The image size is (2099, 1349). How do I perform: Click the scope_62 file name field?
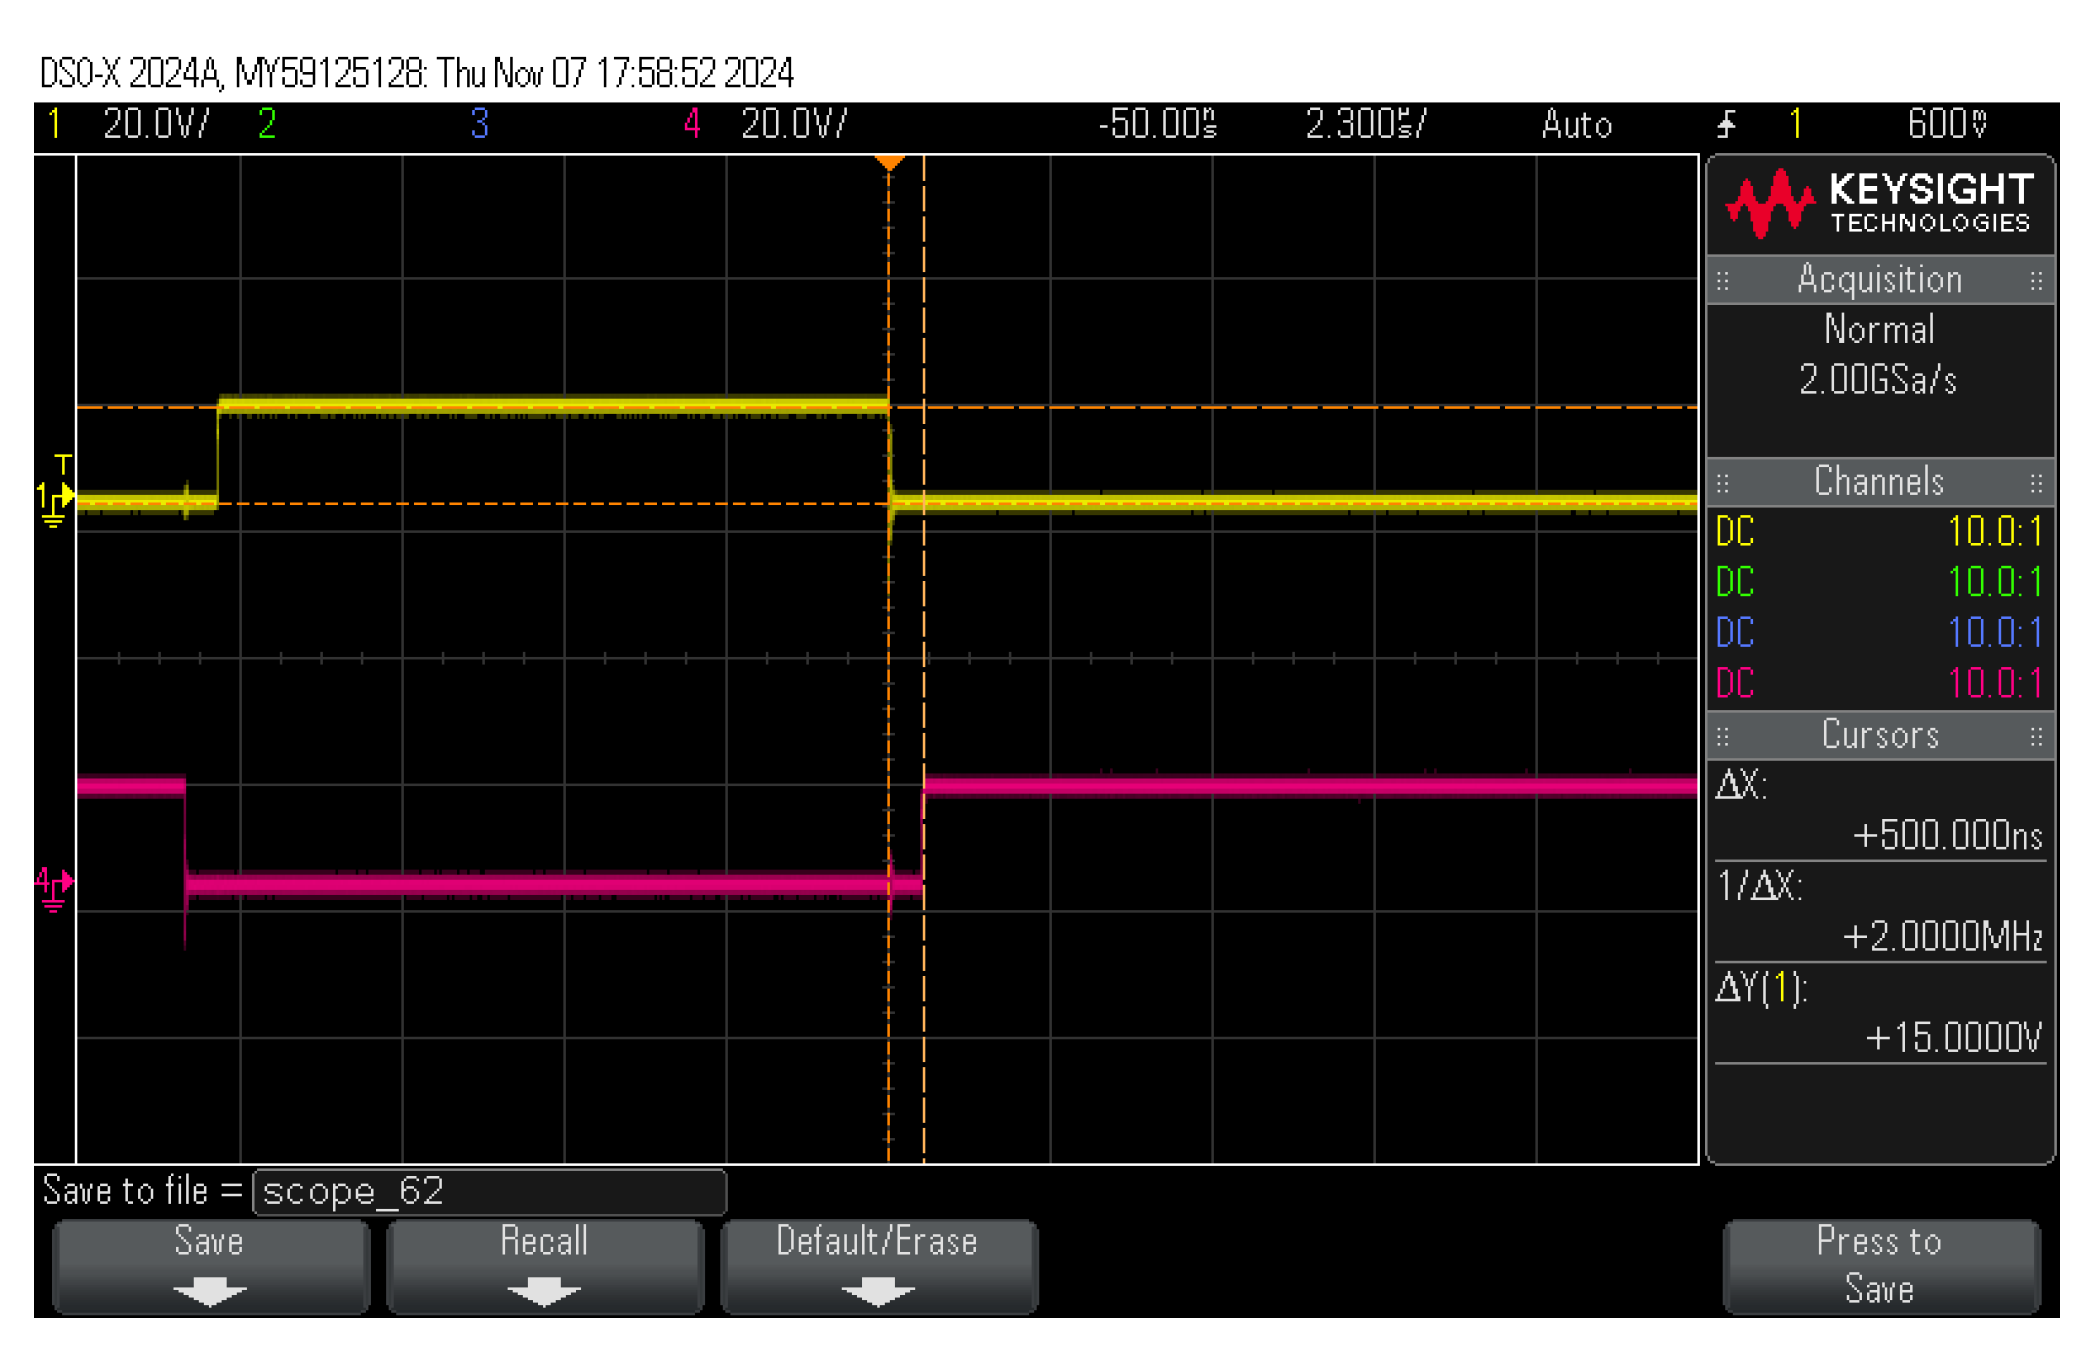[x=489, y=1191]
